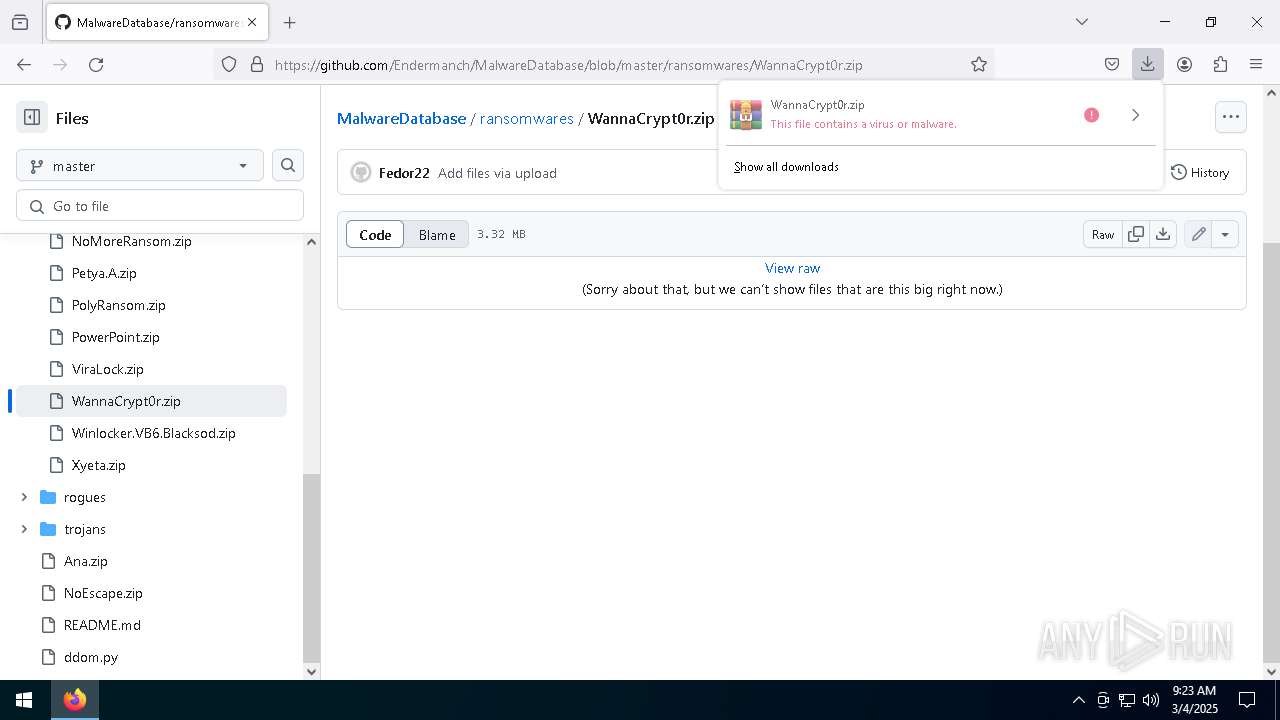
Task: Show hidden system tray icons
Action: tap(1078, 700)
